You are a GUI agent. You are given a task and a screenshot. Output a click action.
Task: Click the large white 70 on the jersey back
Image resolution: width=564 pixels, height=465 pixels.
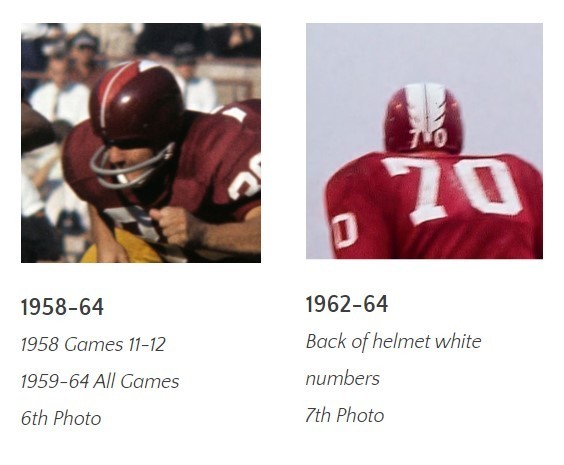(453, 189)
